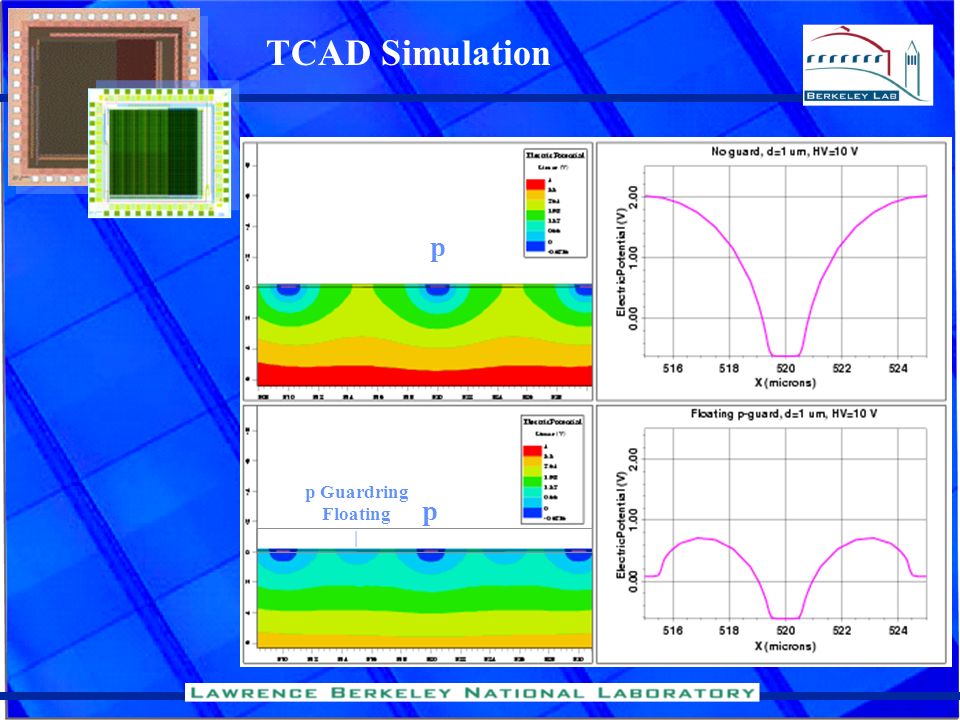The width and height of the screenshot is (960, 720).
Task: Click the large "p" label in the lower contour plot
Action: [x=430, y=513]
